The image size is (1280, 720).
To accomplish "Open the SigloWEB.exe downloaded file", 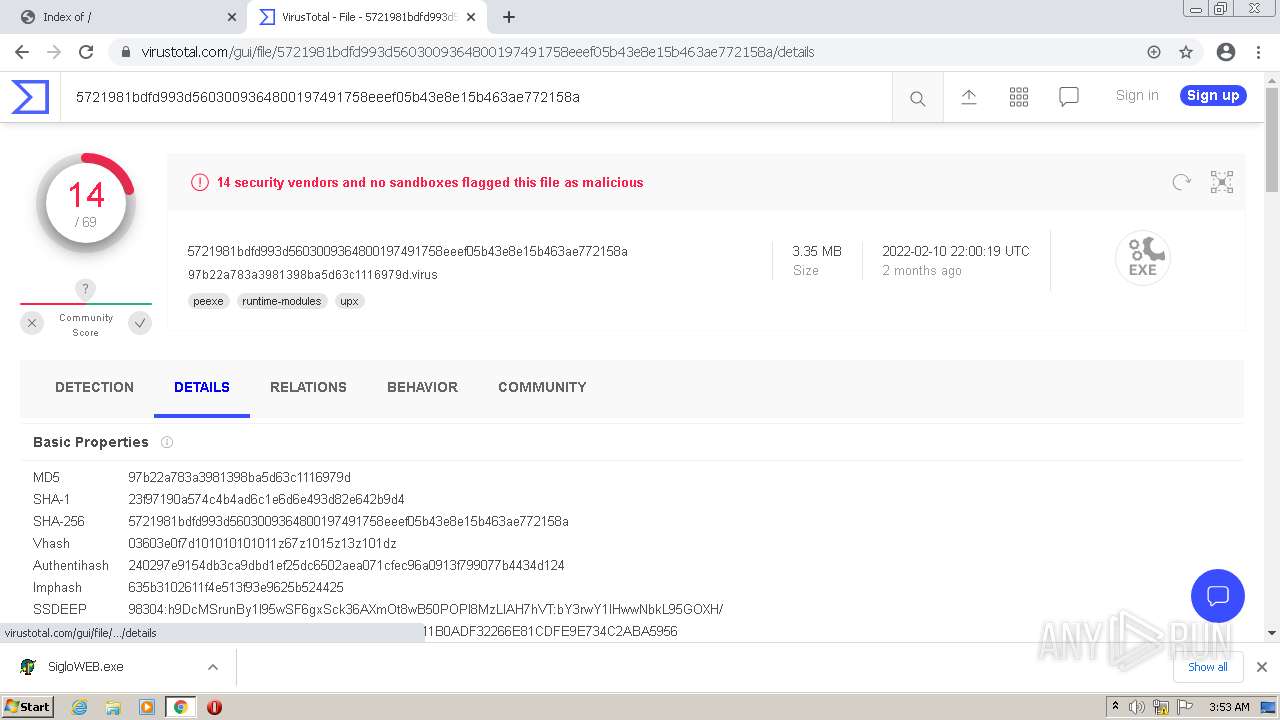I will tap(86, 667).
